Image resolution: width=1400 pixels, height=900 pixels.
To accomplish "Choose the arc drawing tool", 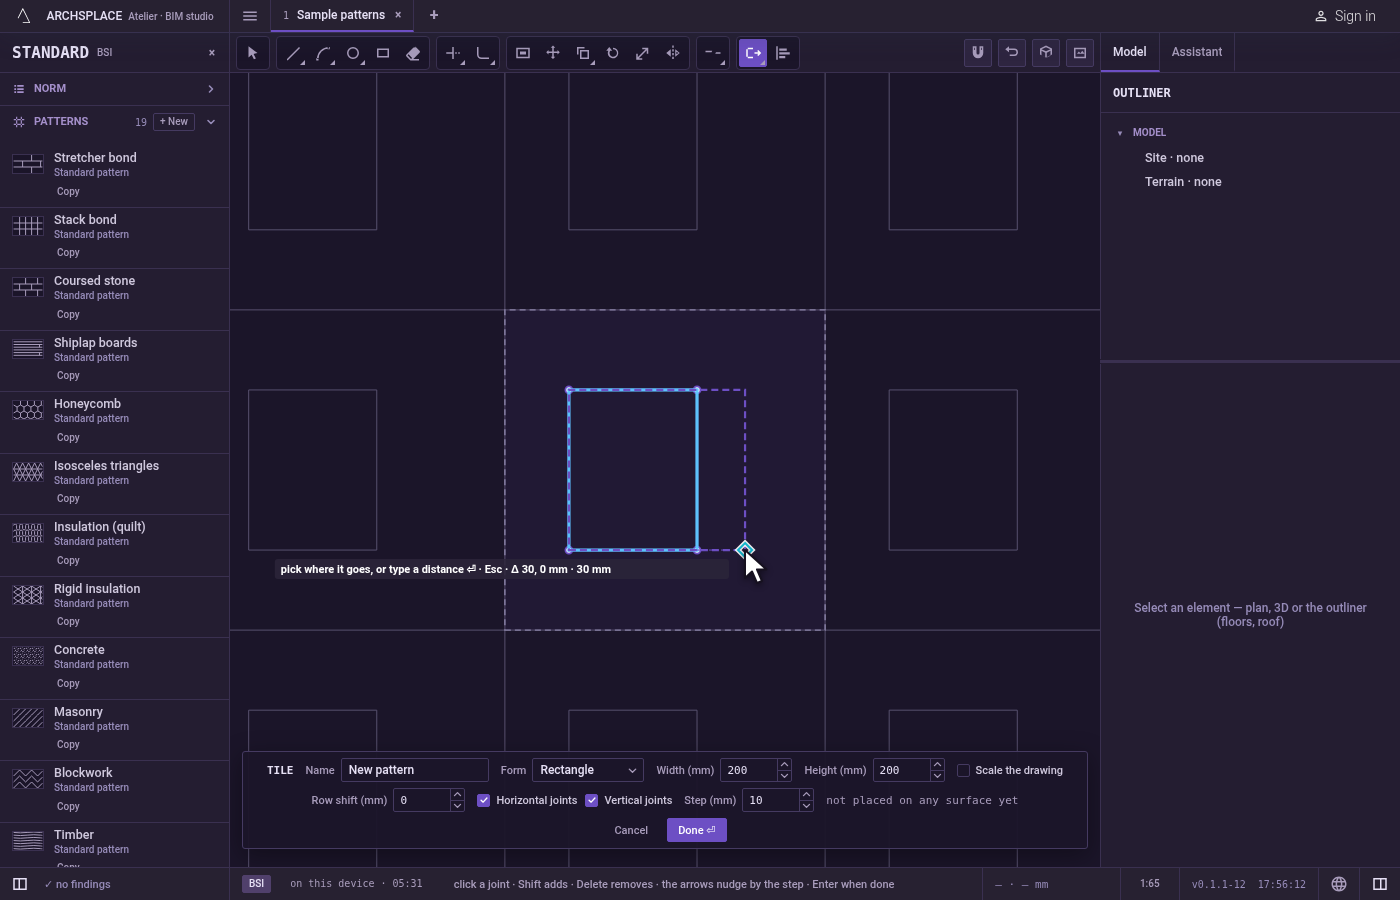I will coord(323,53).
